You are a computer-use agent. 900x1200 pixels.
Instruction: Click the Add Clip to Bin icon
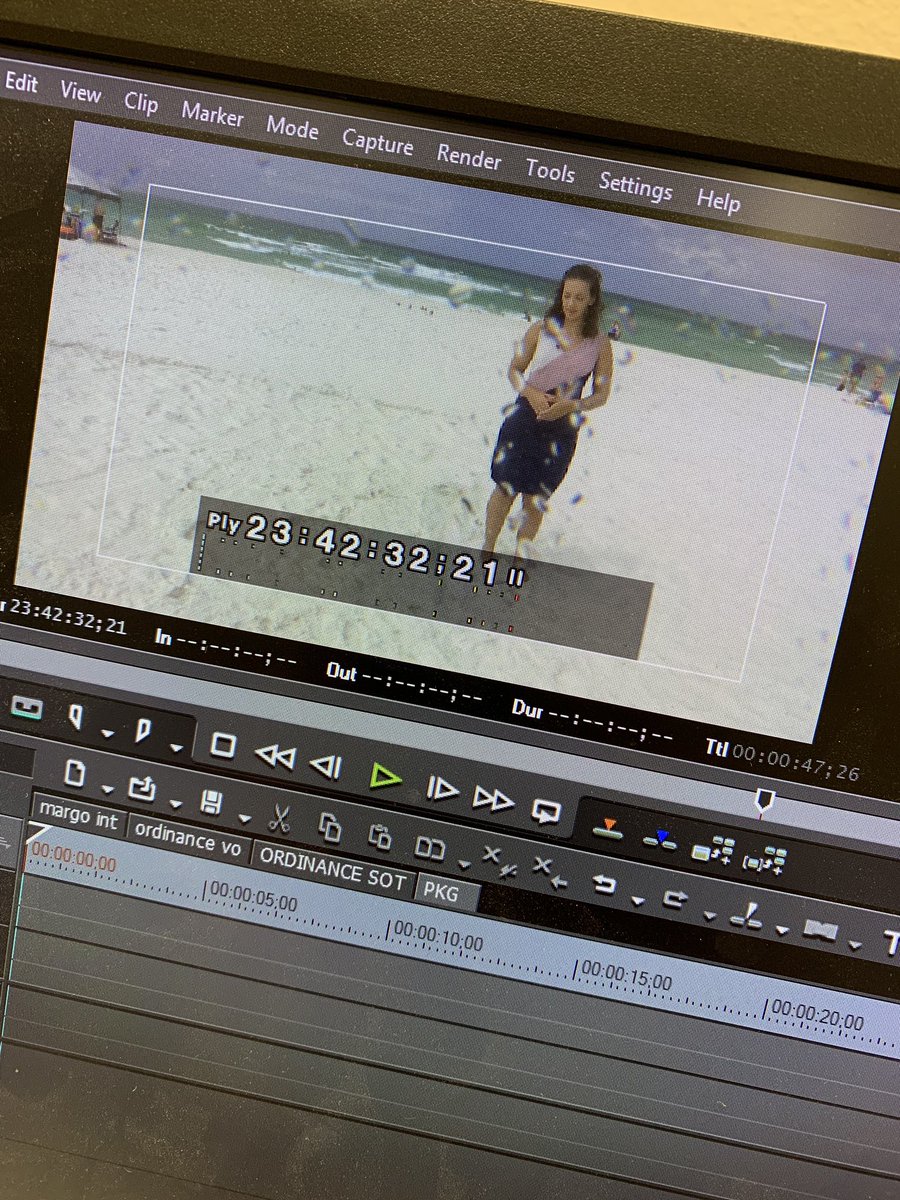tap(713, 850)
